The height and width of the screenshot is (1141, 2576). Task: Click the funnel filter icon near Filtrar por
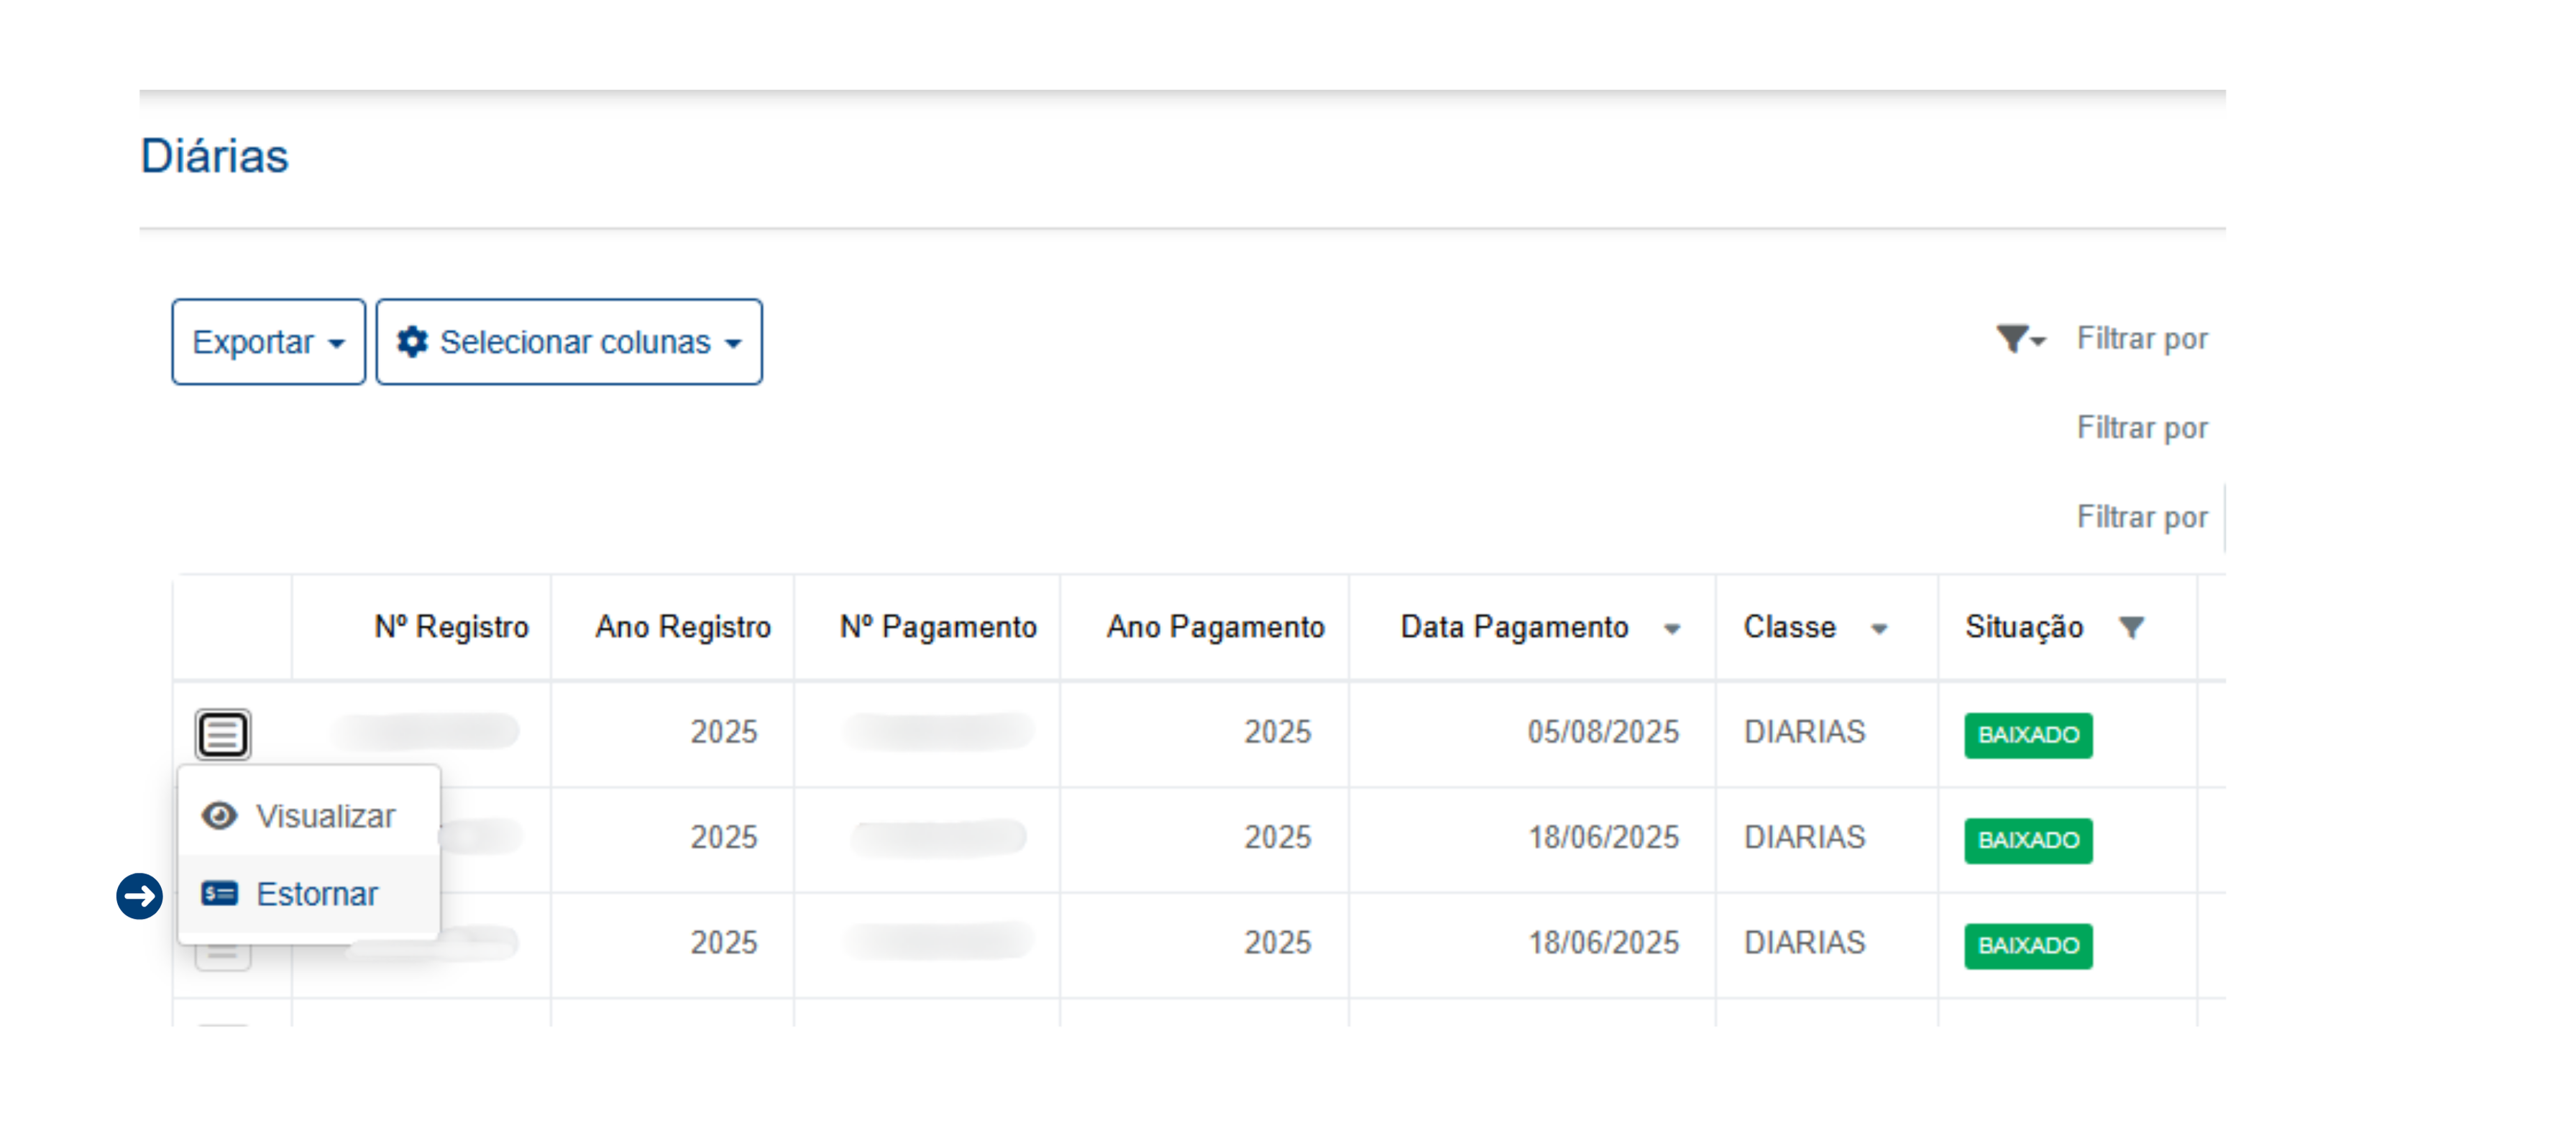point(2014,339)
